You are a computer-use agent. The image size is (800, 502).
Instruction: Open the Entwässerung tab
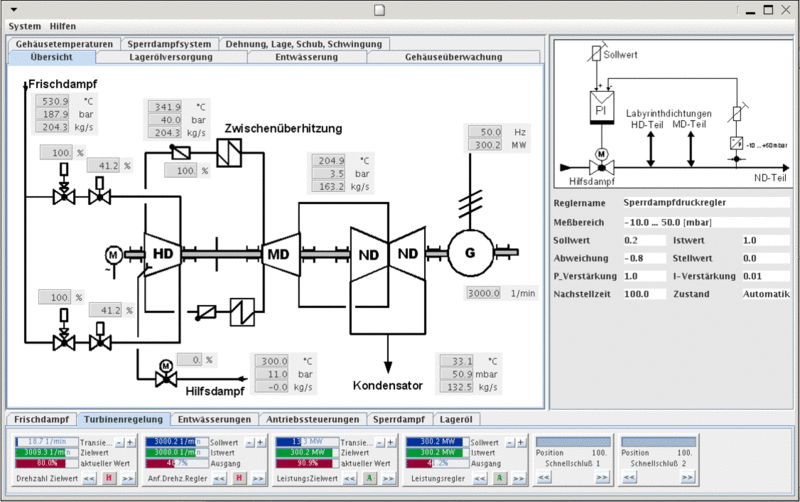point(307,57)
